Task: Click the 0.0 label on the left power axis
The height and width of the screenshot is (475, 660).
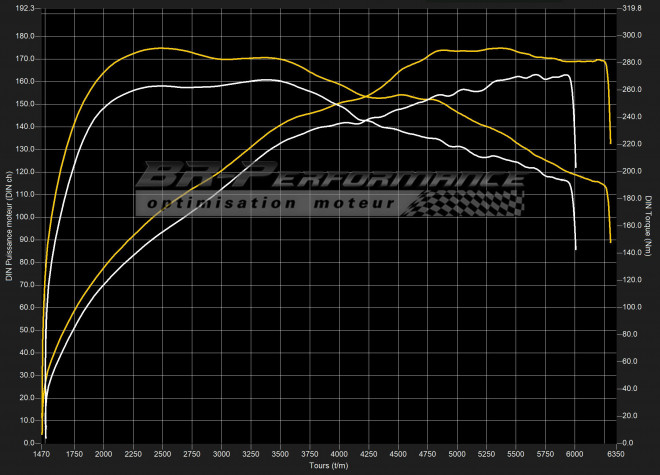Action: (30, 442)
